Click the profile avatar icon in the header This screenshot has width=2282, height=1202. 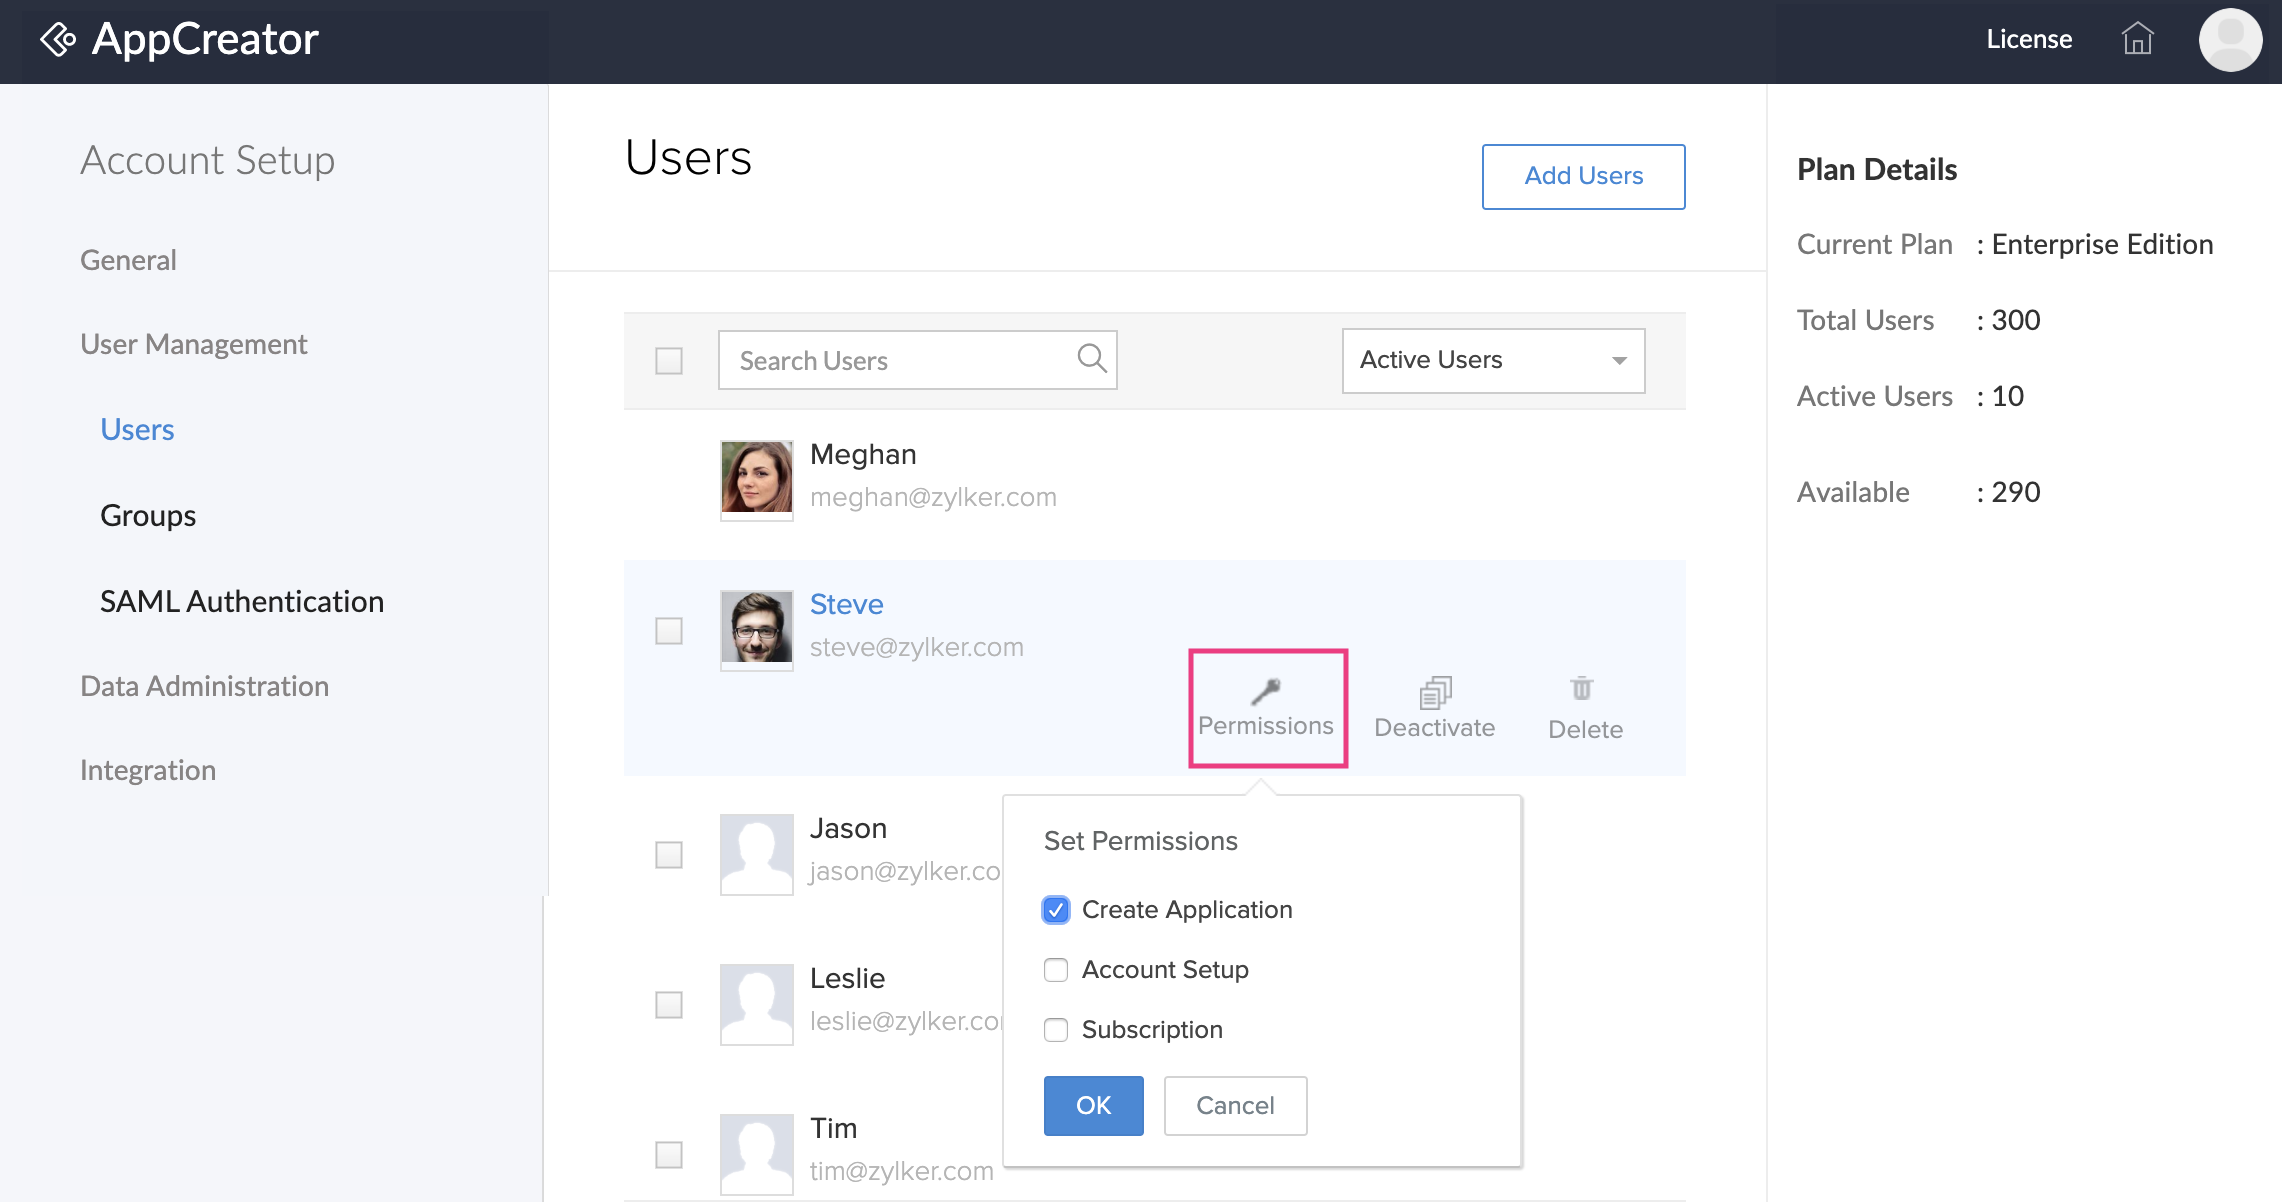[2229, 40]
